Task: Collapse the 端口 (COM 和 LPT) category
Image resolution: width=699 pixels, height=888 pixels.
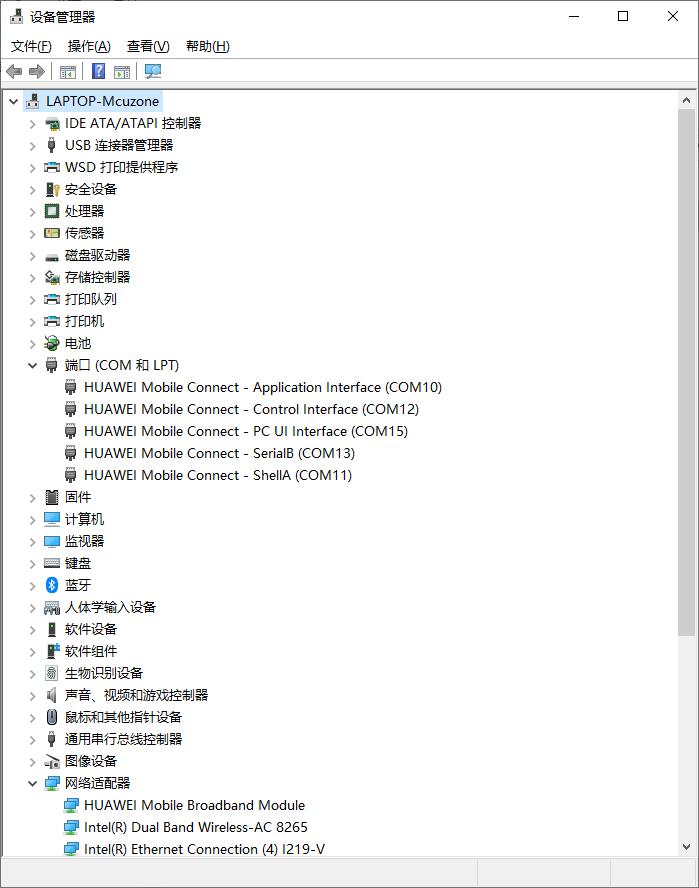Action: click(x=32, y=366)
